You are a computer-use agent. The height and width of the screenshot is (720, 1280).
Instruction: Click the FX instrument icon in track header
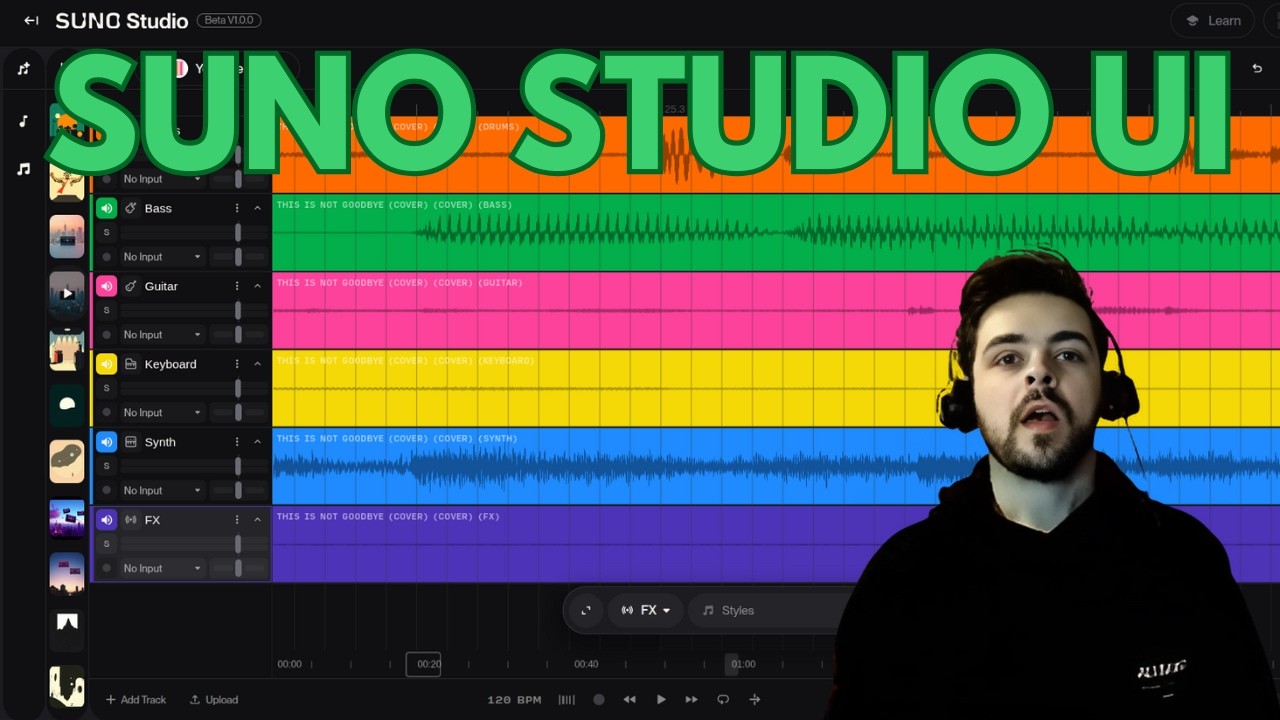click(x=131, y=520)
